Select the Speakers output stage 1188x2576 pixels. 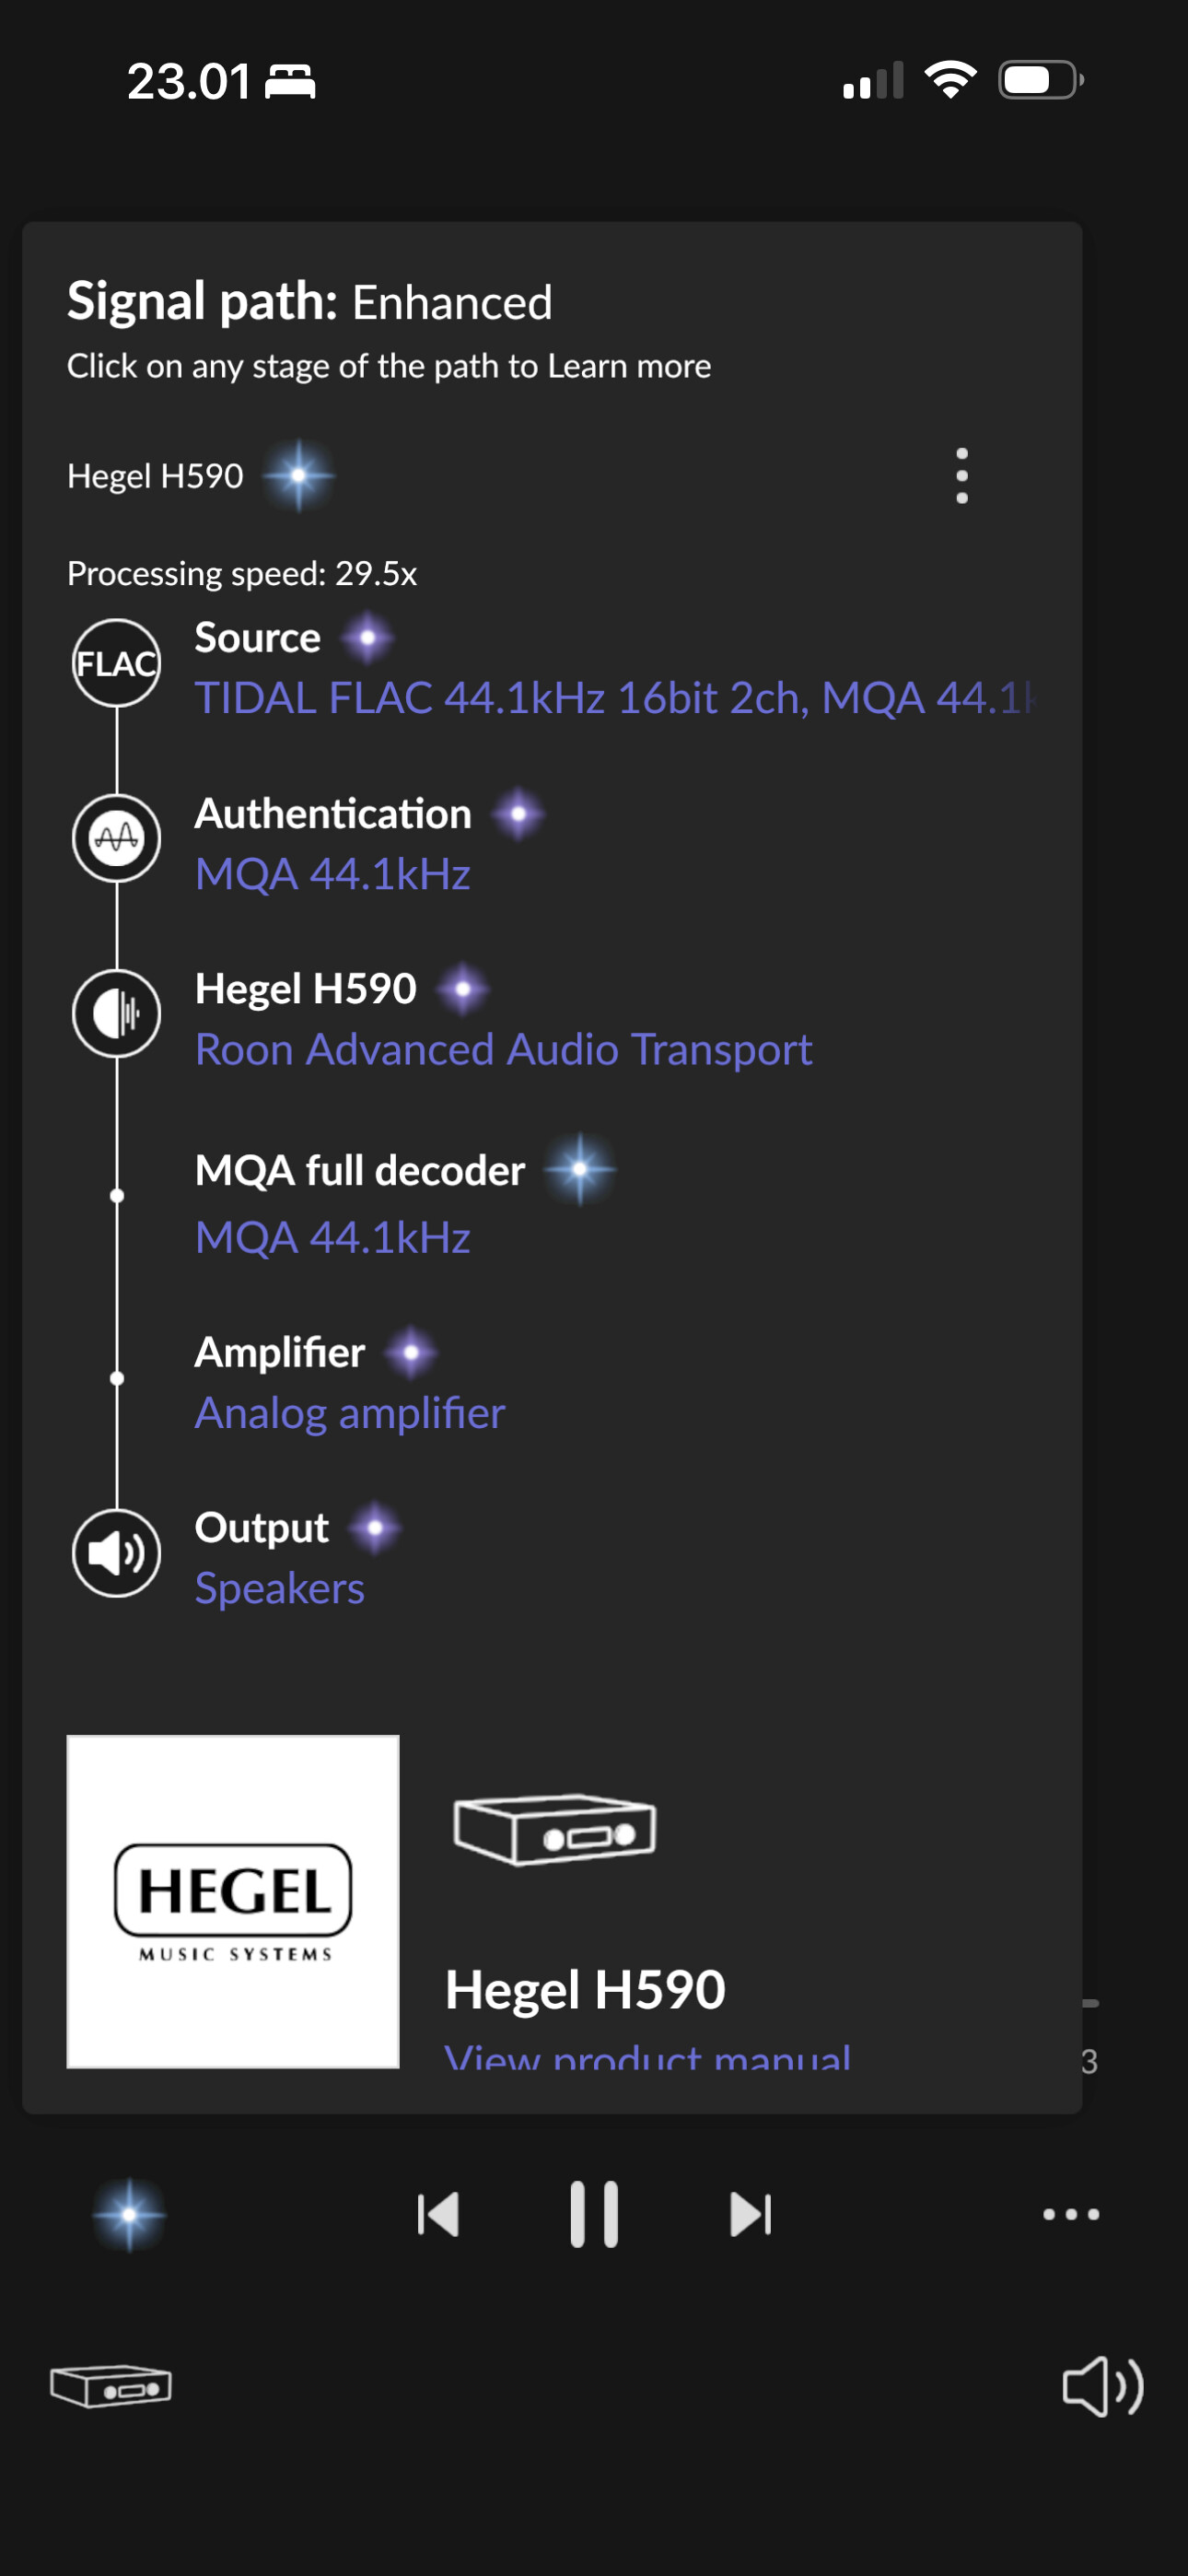coord(280,1588)
